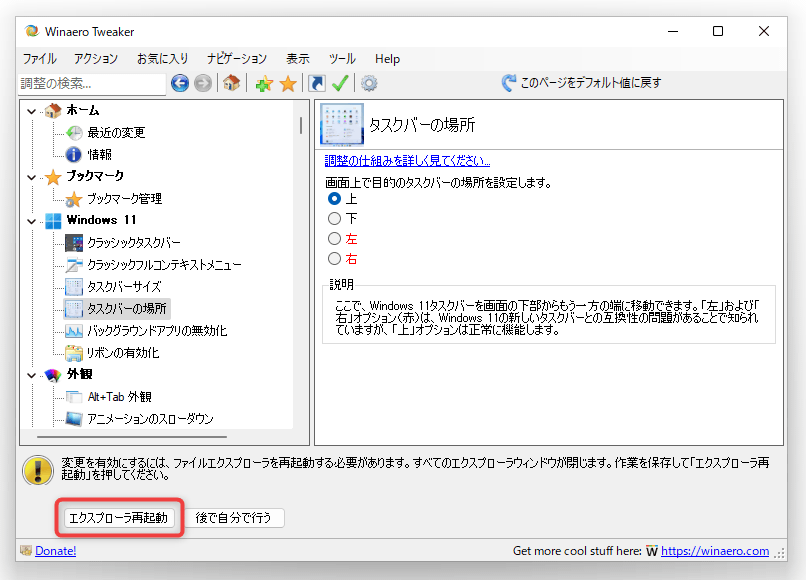The height and width of the screenshot is (580, 806).
Task: Open the お気に入り menu
Action: coord(162,59)
